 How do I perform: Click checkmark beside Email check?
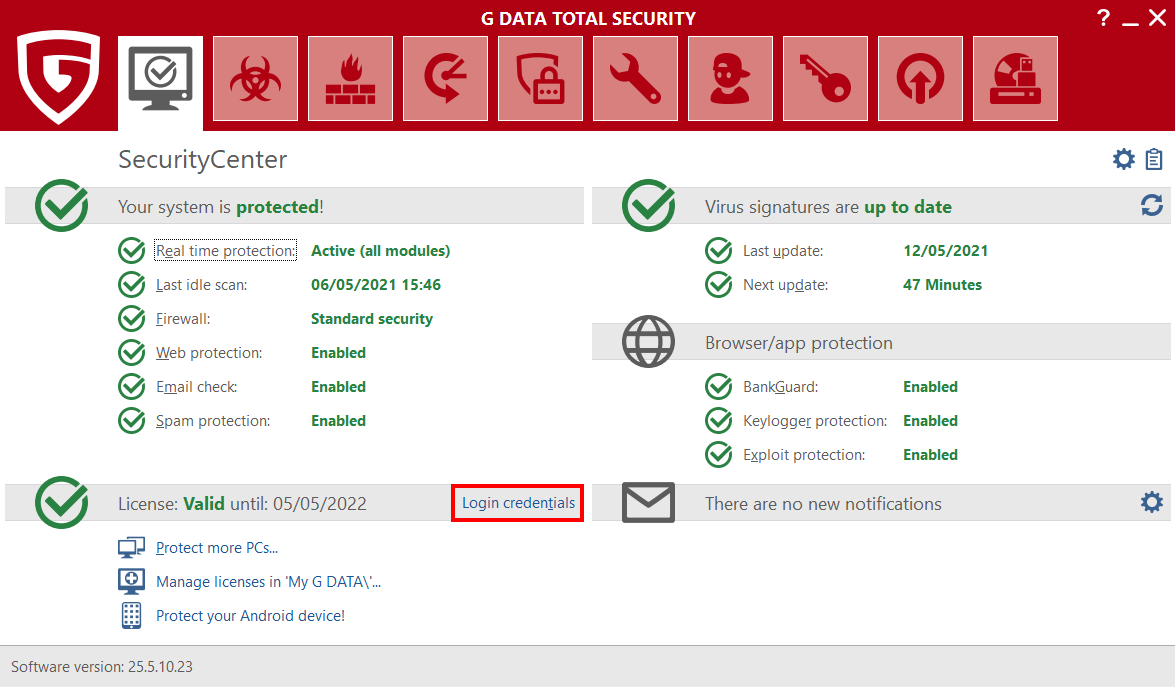click(x=131, y=387)
